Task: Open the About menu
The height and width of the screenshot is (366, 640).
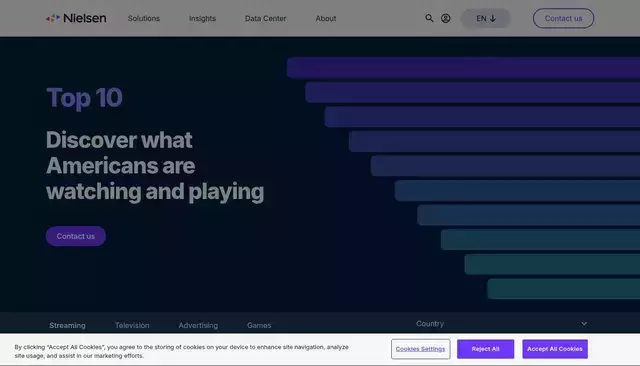Action: click(326, 18)
